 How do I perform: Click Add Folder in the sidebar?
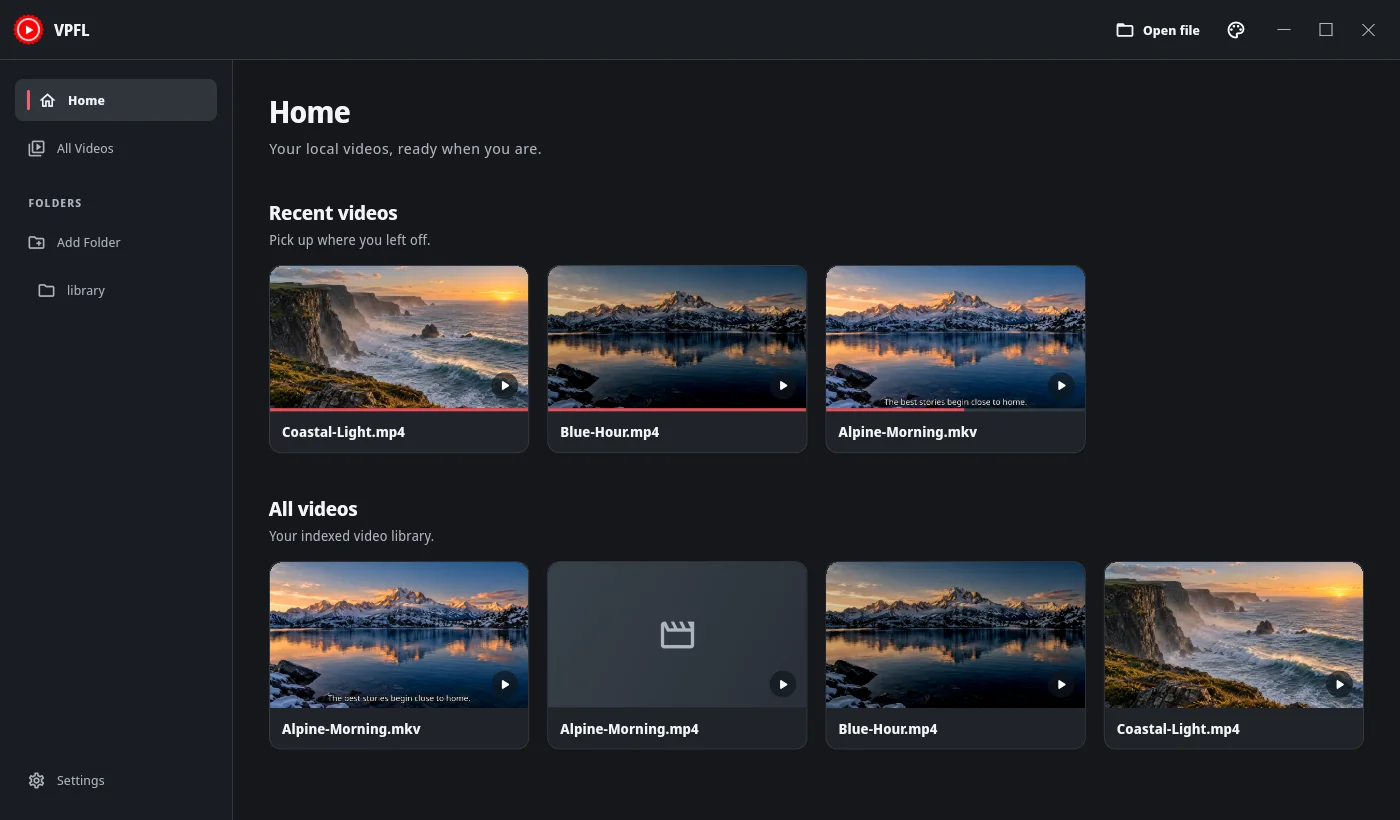click(x=116, y=242)
